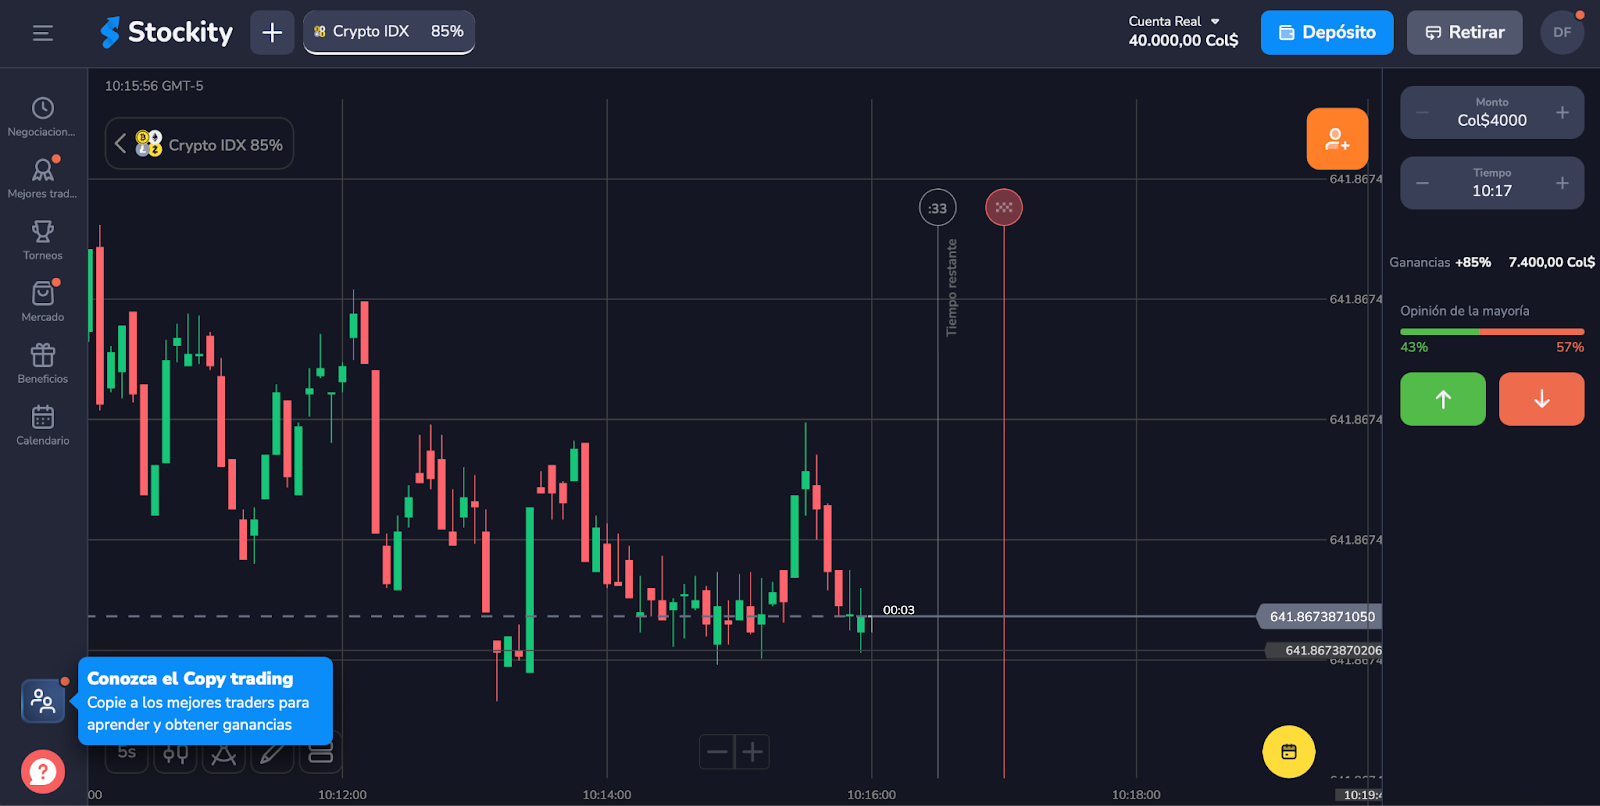
Task: Open the DF profile avatar menu
Action: click(x=1562, y=33)
